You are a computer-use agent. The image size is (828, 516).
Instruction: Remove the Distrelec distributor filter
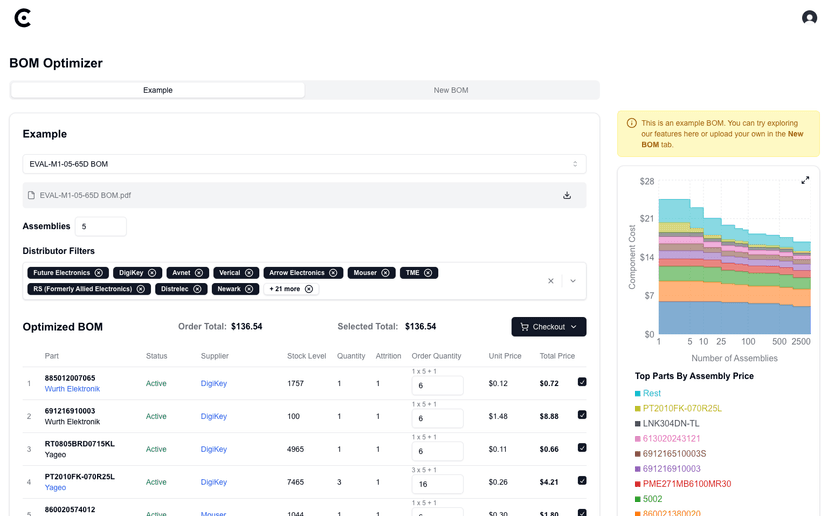click(197, 289)
